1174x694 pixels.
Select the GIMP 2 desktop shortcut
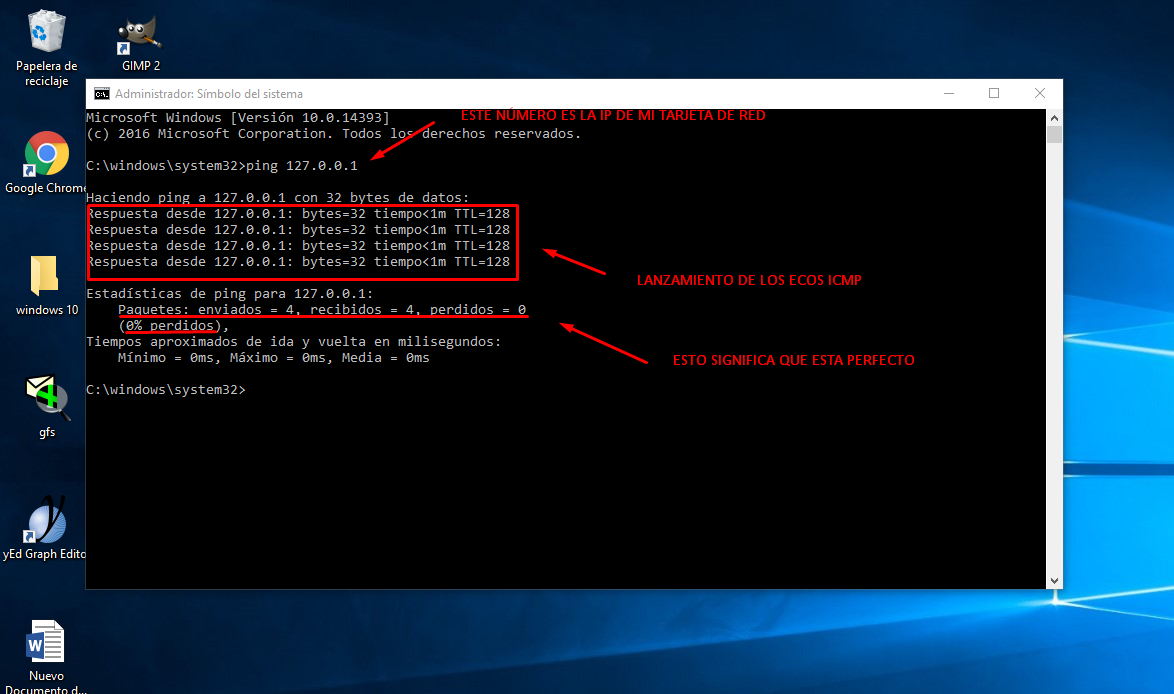(x=140, y=44)
